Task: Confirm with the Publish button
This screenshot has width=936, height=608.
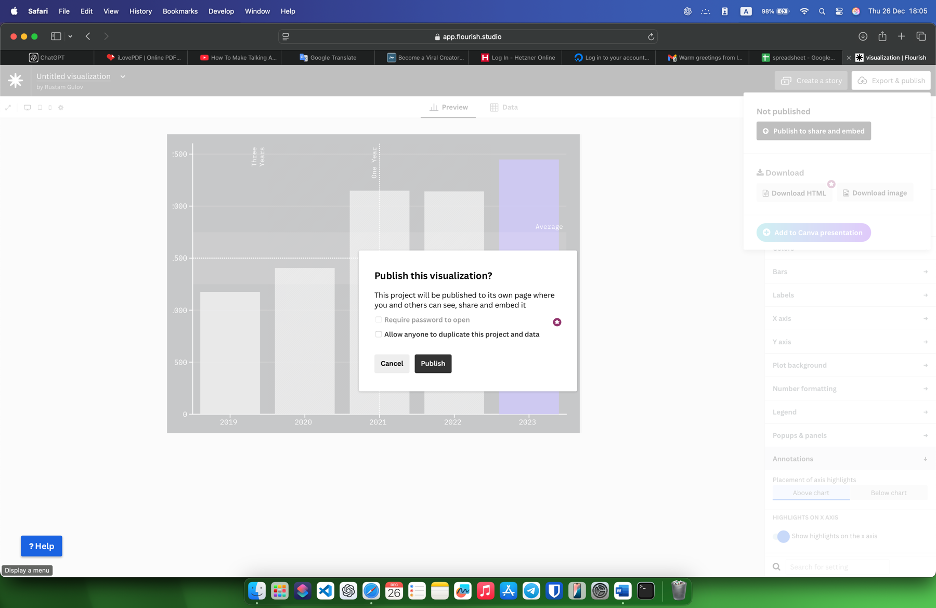Action: 433,363
